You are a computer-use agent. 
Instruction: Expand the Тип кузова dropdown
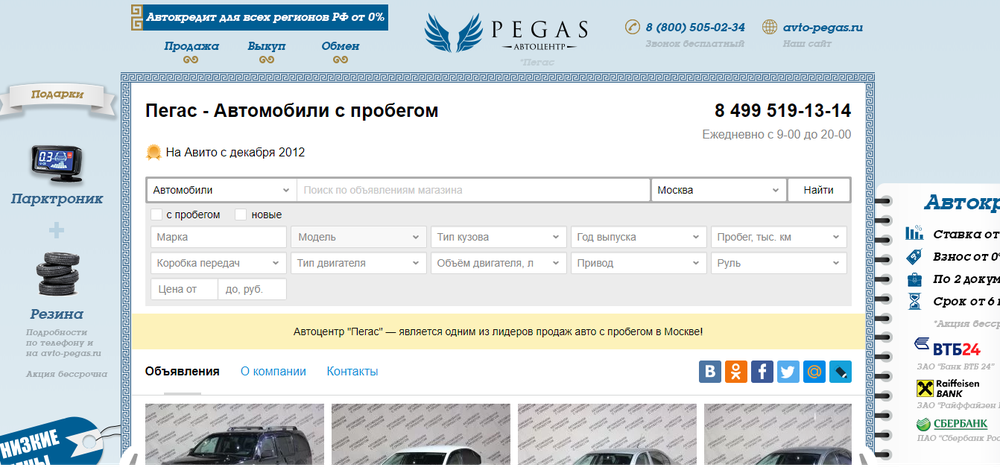pos(499,237)
